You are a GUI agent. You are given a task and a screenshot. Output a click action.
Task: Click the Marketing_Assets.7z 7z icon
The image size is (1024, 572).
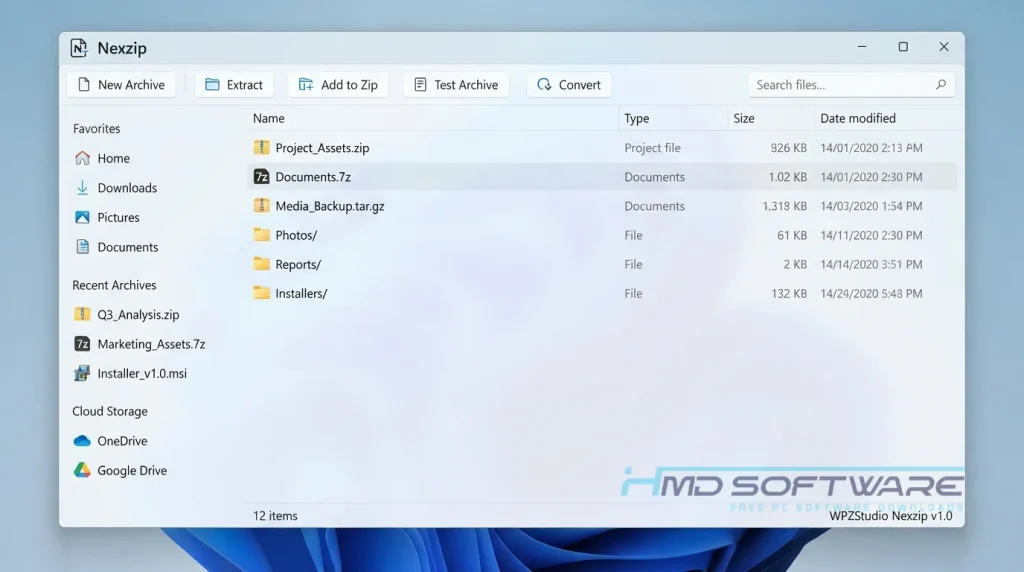(82, 344)
